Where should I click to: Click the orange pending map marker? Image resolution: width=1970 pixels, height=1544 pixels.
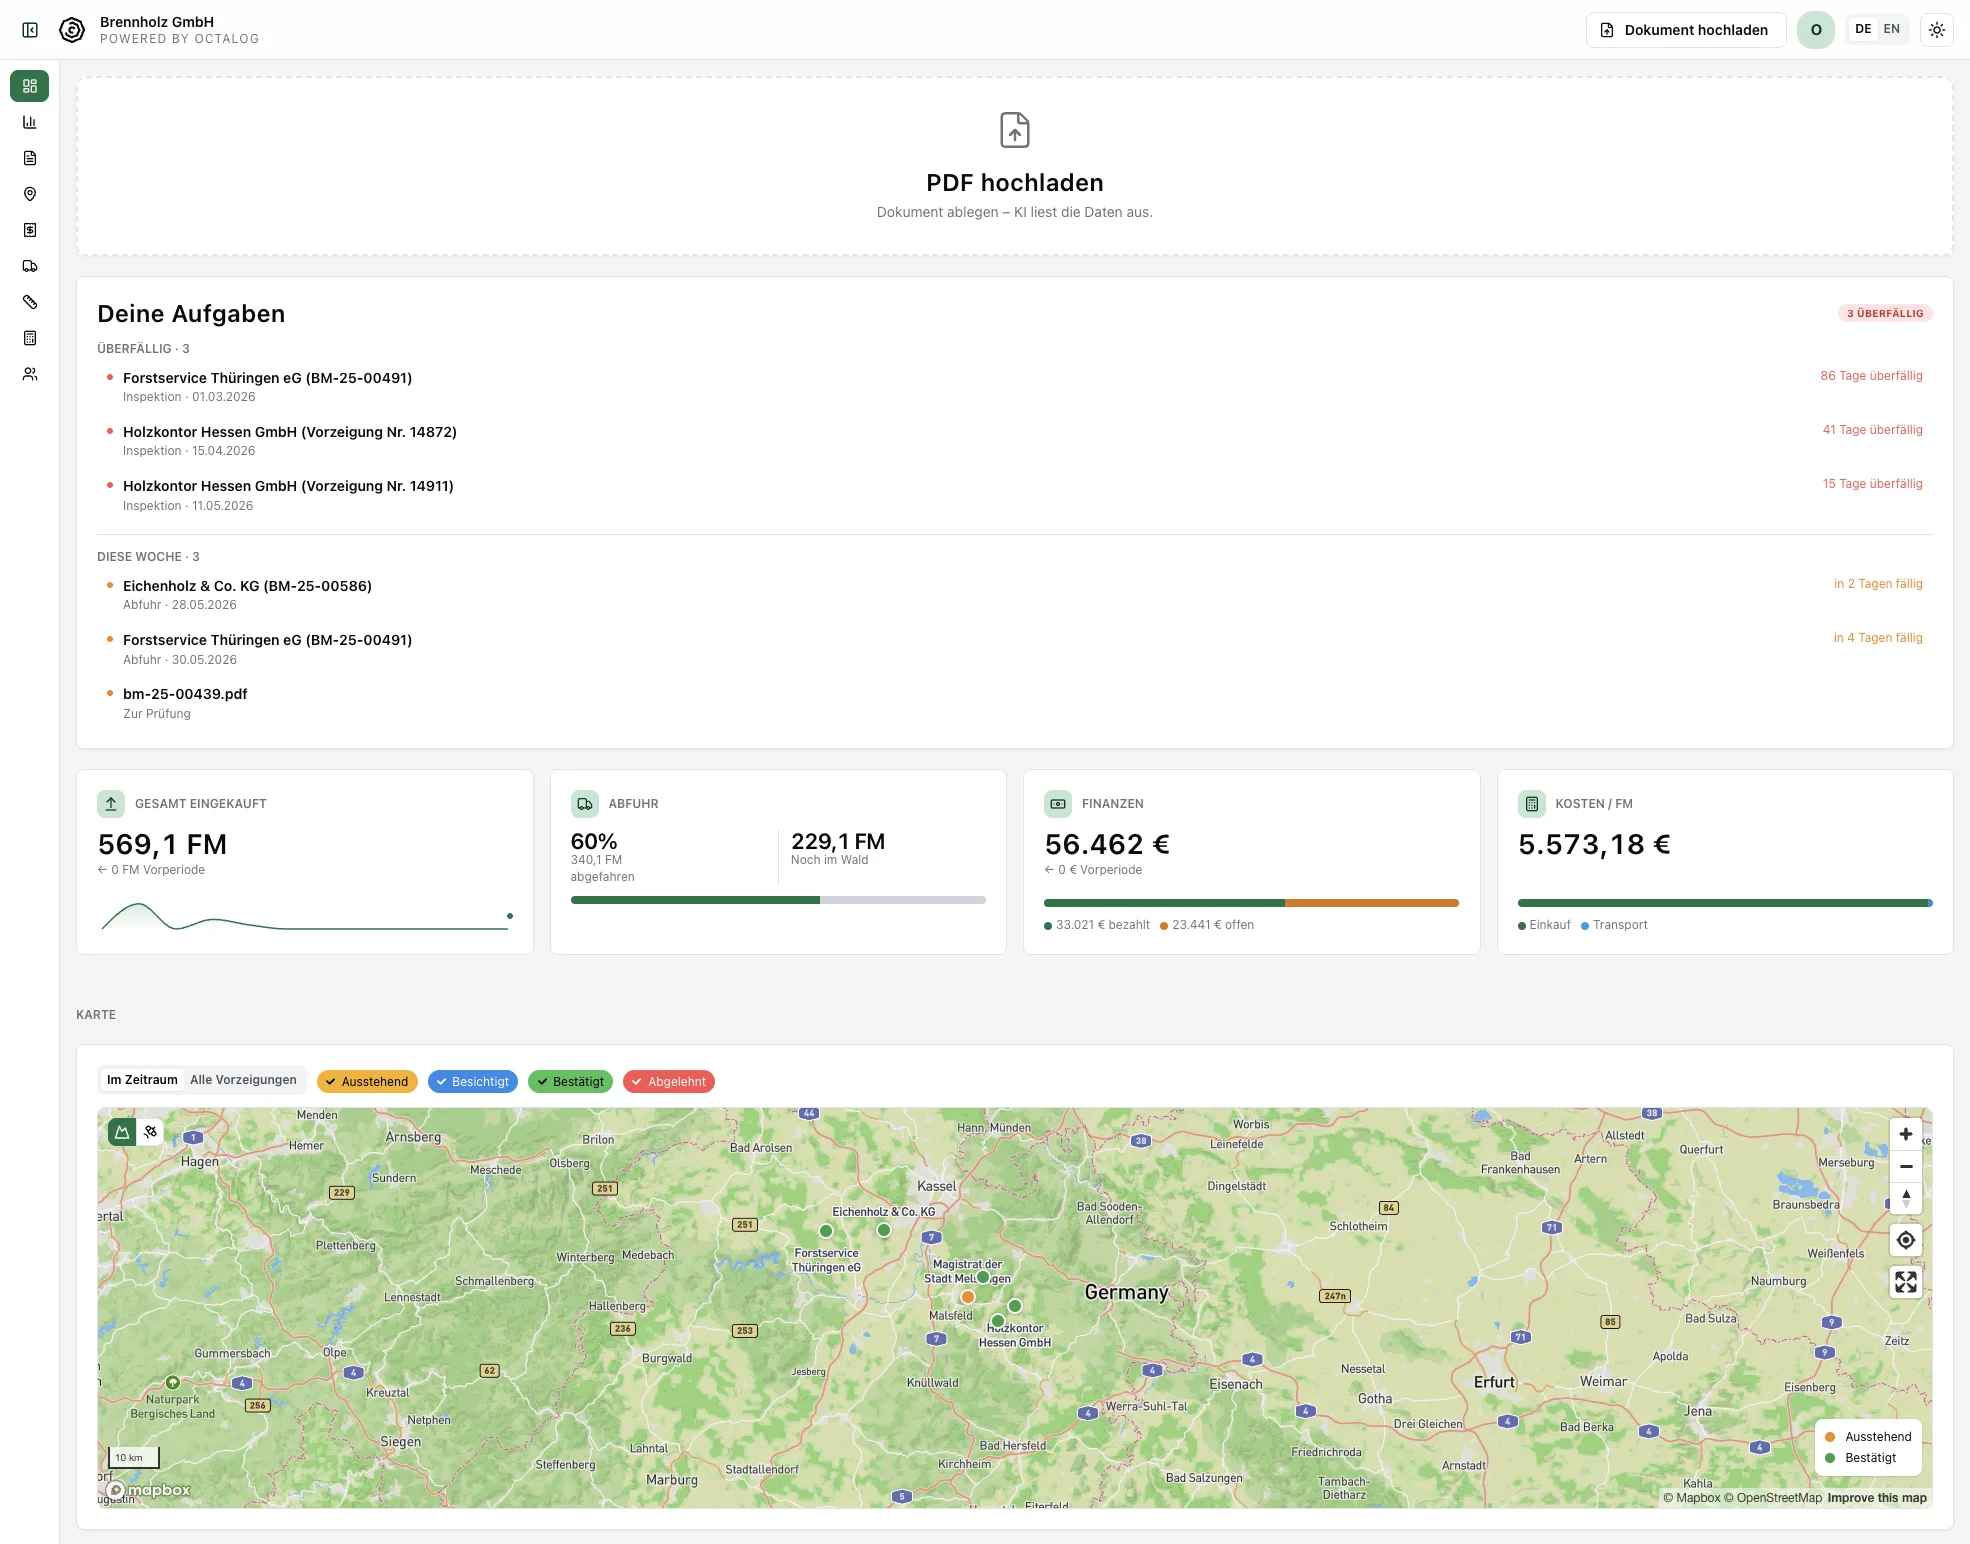(967, 1297)
